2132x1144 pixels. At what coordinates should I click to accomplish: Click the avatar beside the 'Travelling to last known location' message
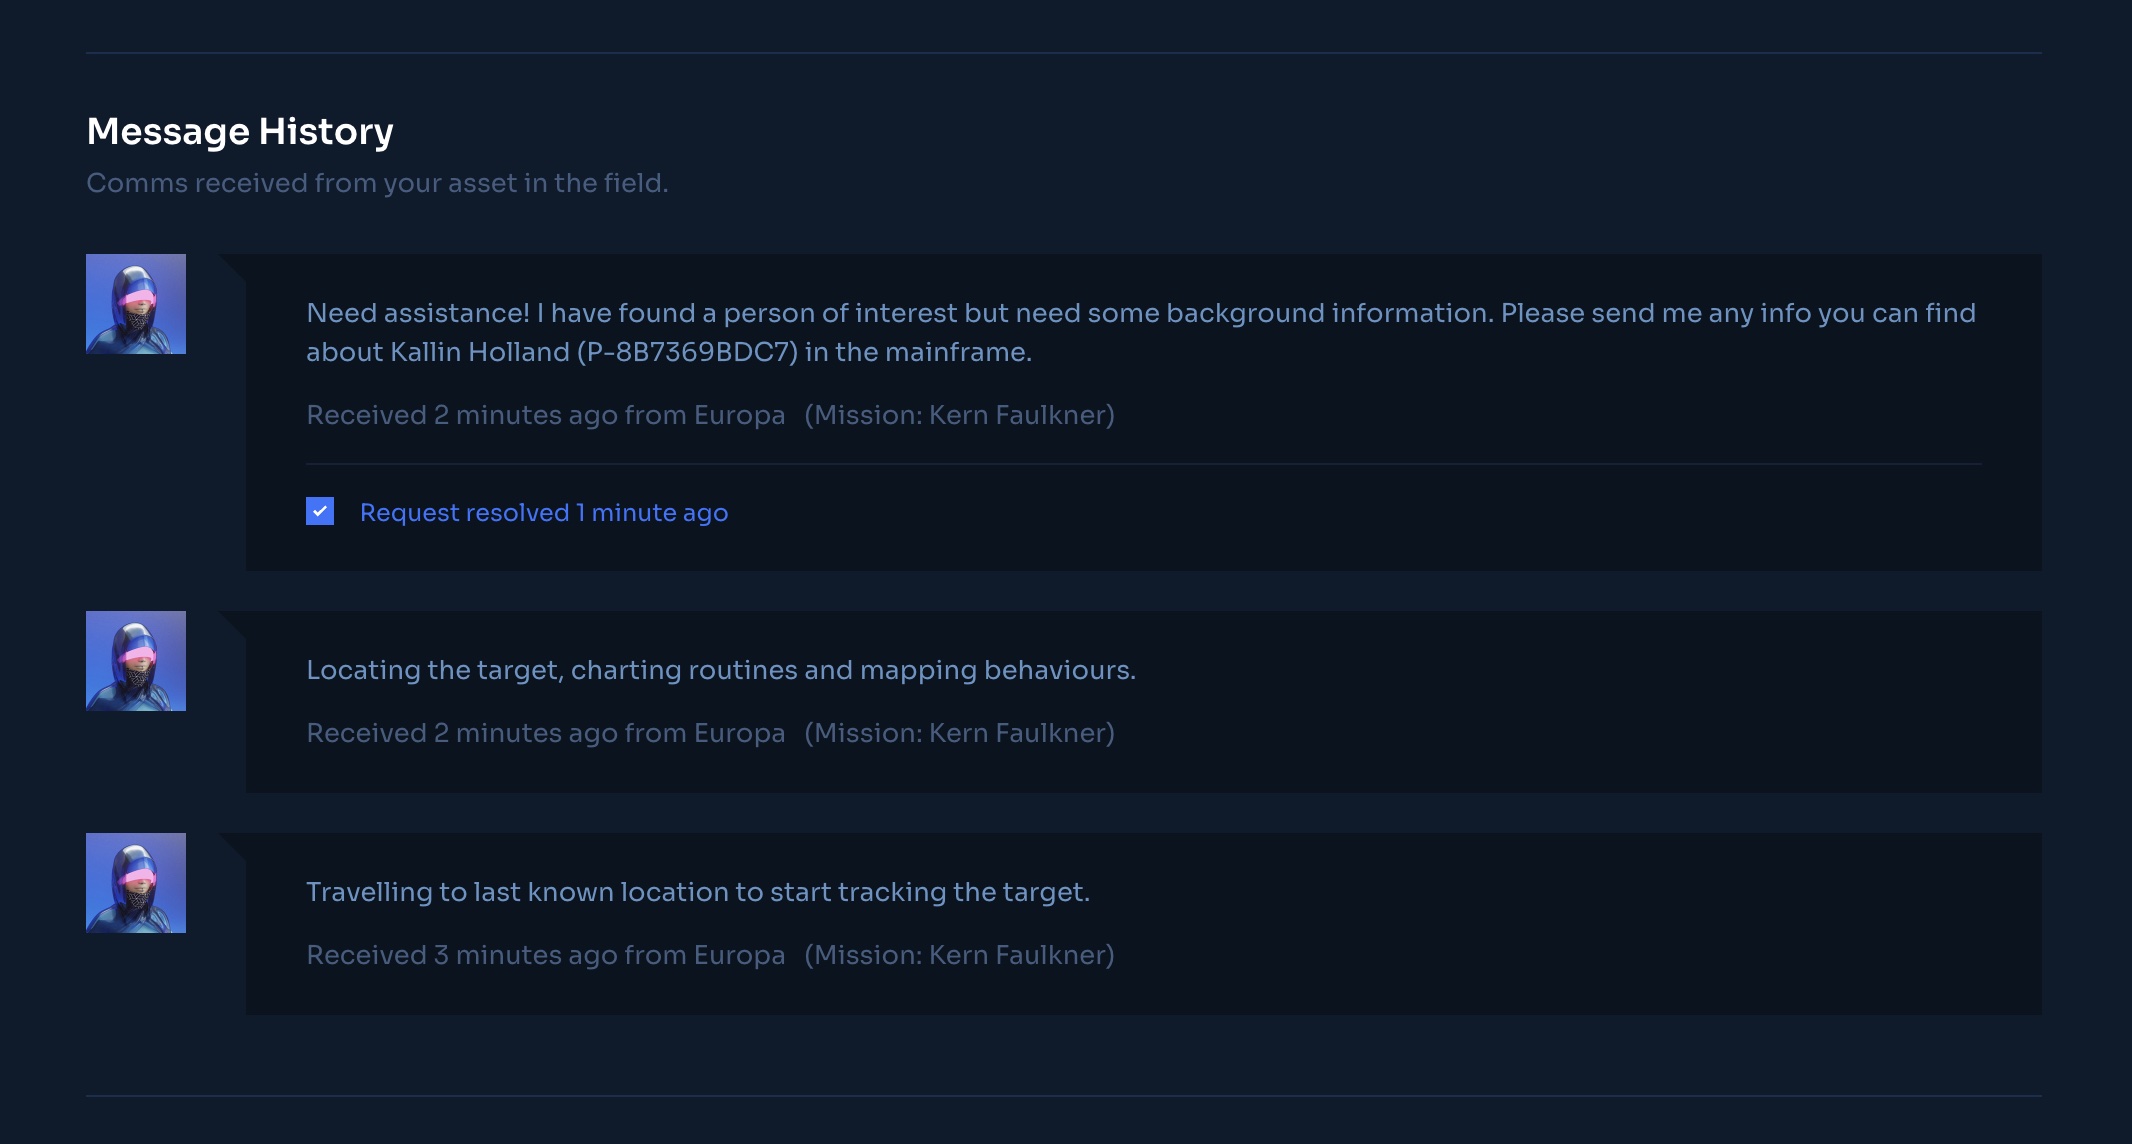coord(136,883)
